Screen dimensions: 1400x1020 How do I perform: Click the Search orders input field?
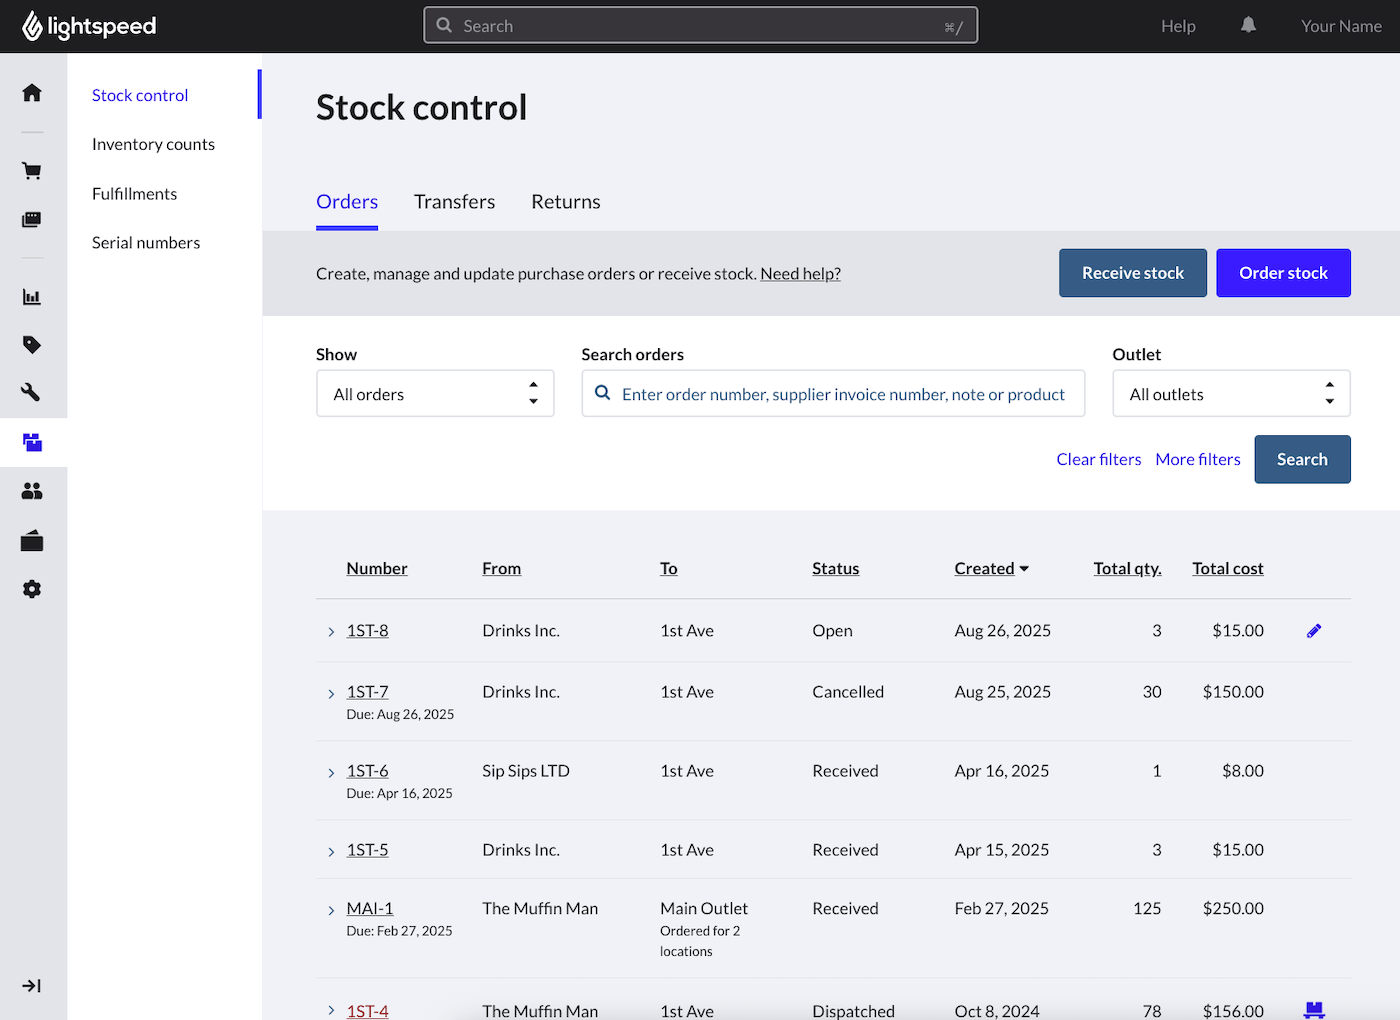pos(842,394)
